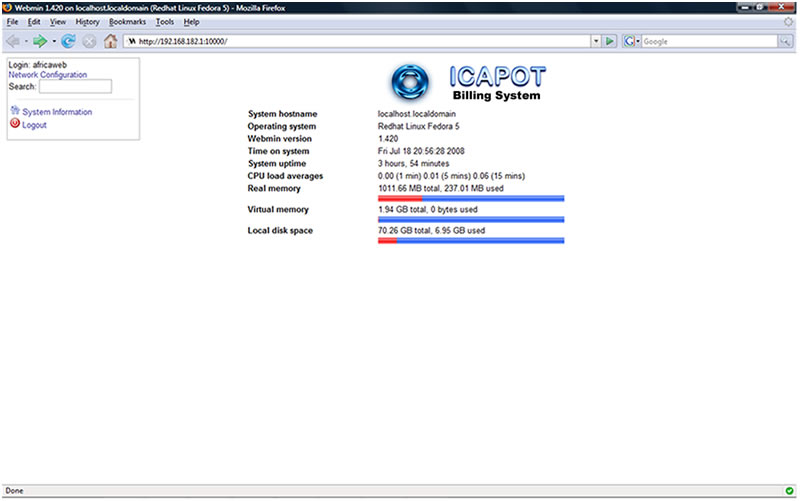Screen dimensions: 800x501
Task: Click the Stop loading icon
Action: [89, 41]
